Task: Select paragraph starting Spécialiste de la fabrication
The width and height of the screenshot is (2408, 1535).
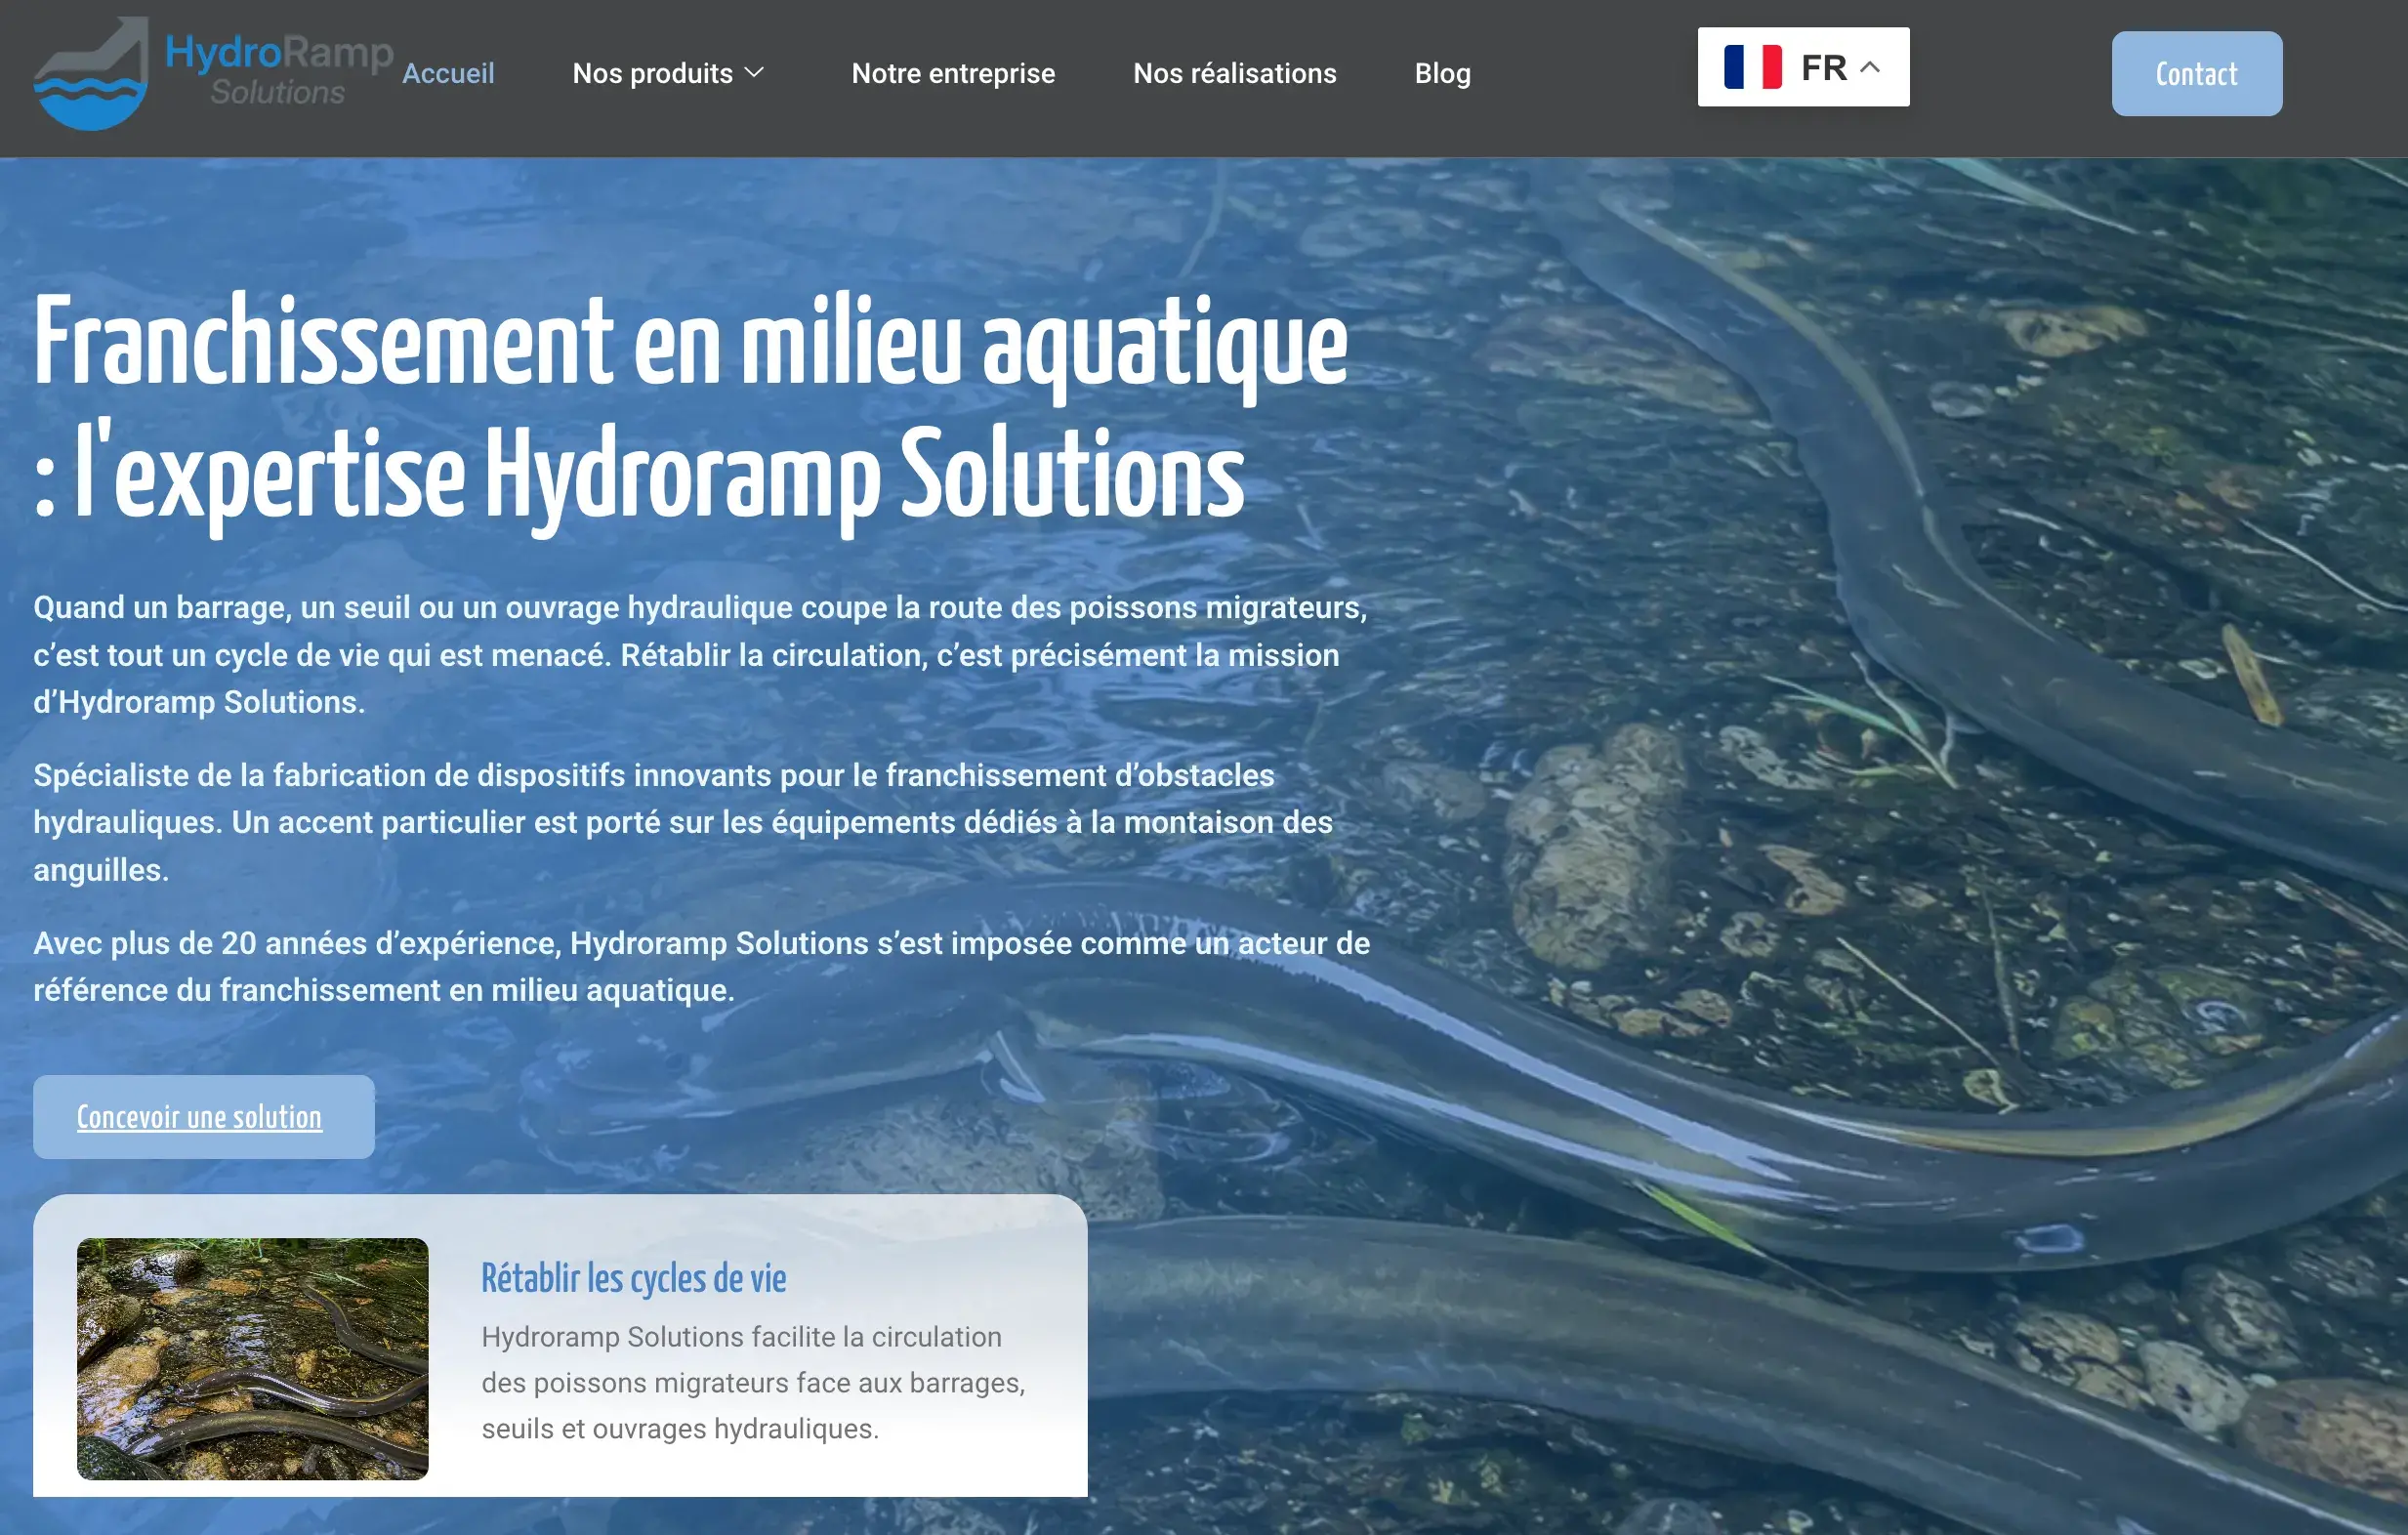Action: point(683,822)
